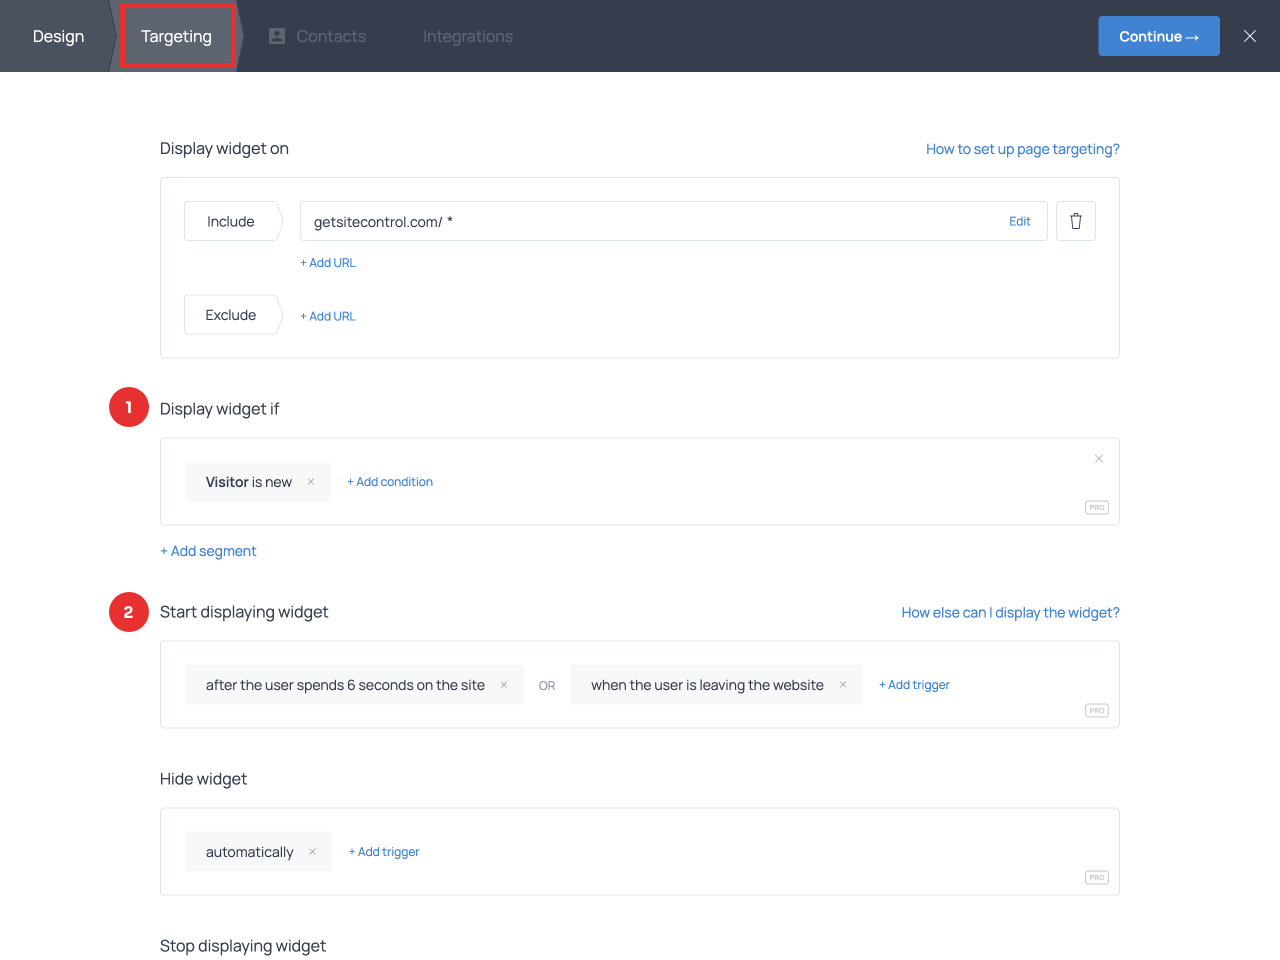Image resolution: width=1280 pixels, height=960 pixels.
Task: Edit the included getsitecontrol.com URL
Action: [1019, 222]
